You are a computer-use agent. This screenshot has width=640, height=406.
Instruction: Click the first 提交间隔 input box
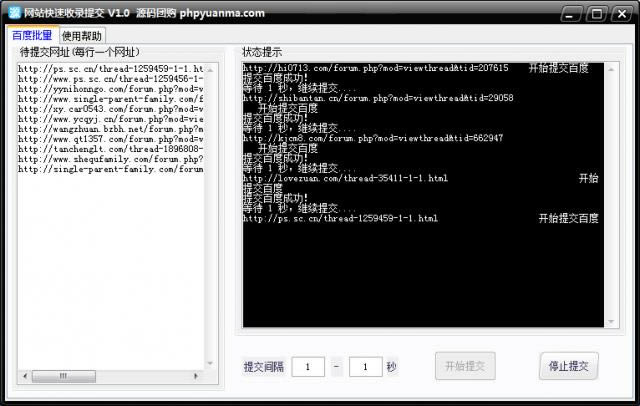tap(309, 367)
